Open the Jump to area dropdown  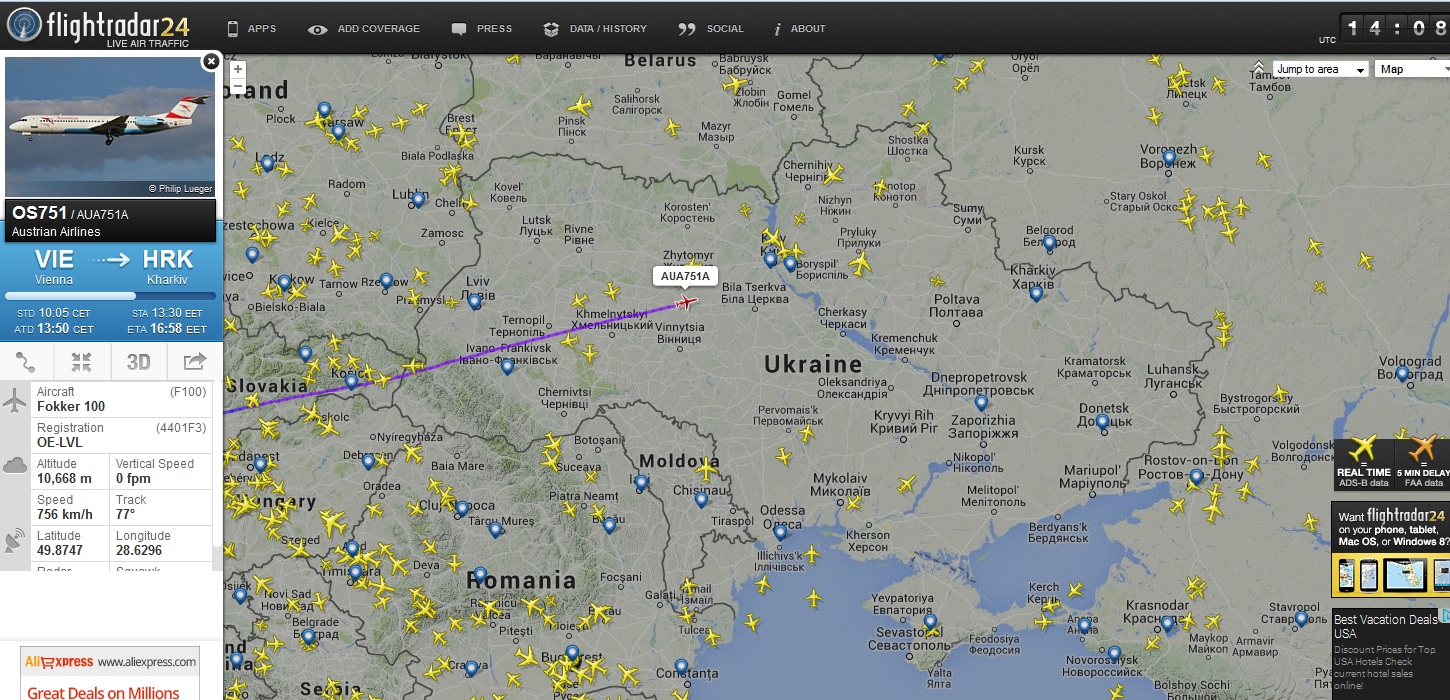(x=1320, y=69)
